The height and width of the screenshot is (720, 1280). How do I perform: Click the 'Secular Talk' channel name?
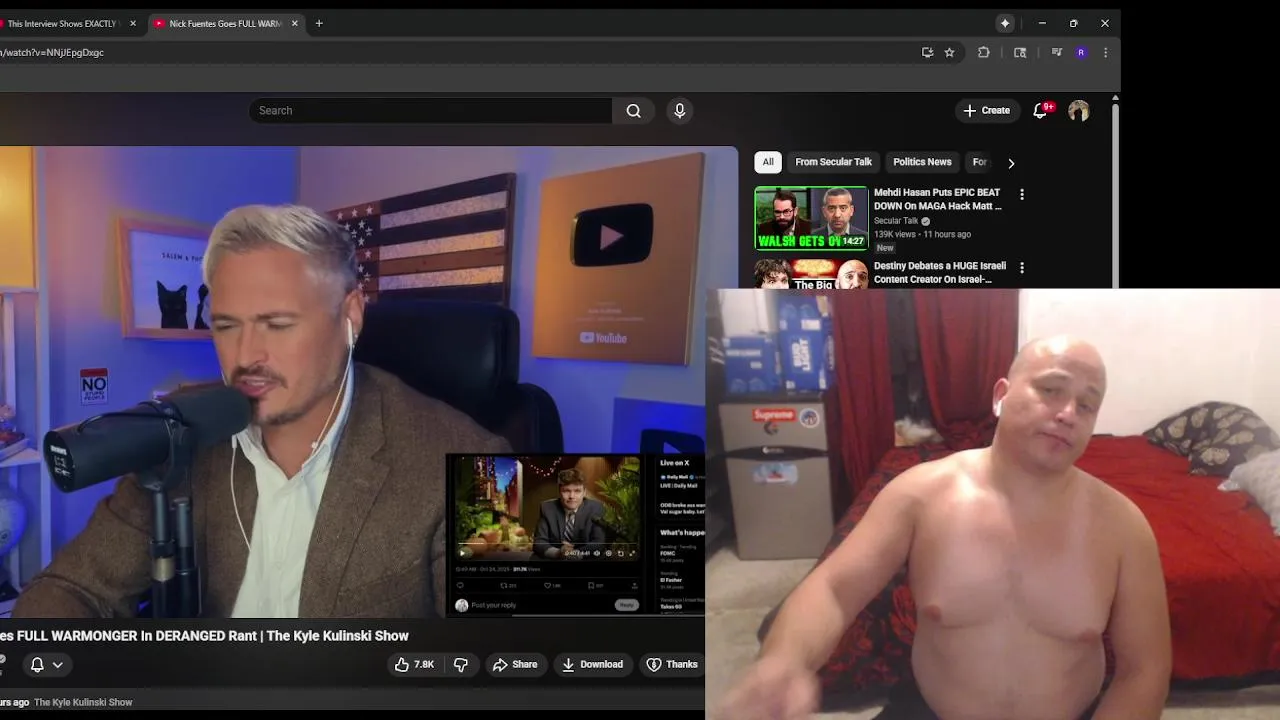pos(896,221)
